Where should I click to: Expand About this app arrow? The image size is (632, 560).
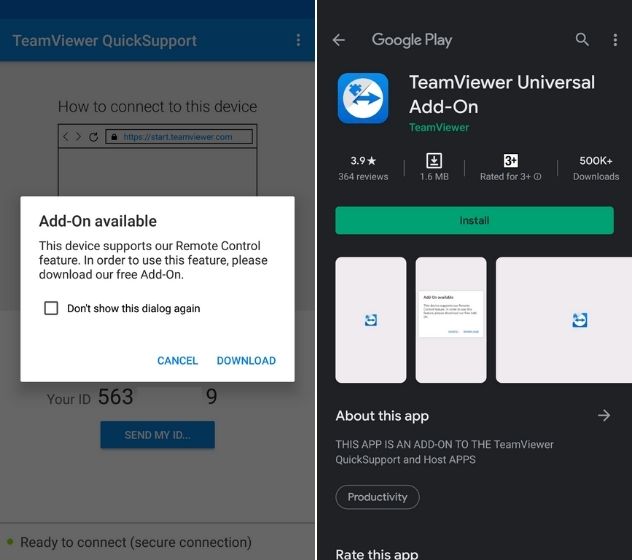click(604, 415)
